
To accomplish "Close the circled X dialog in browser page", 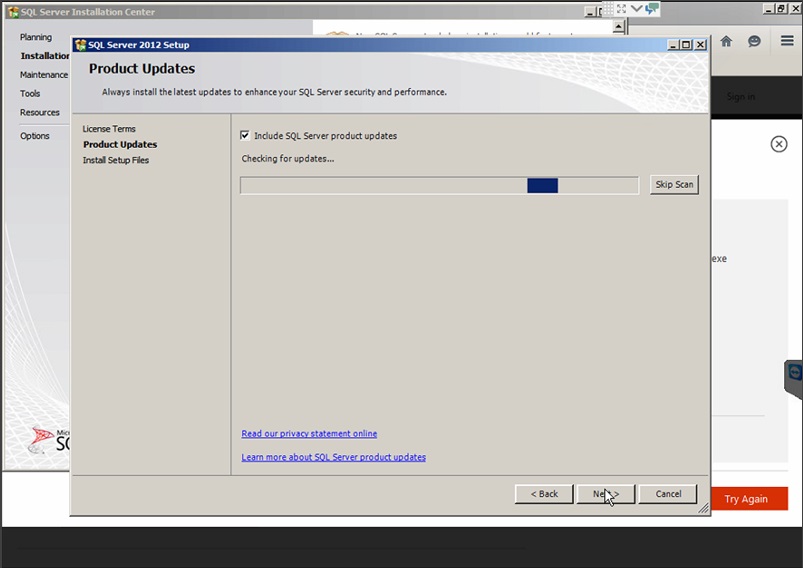I will [778, 144].
